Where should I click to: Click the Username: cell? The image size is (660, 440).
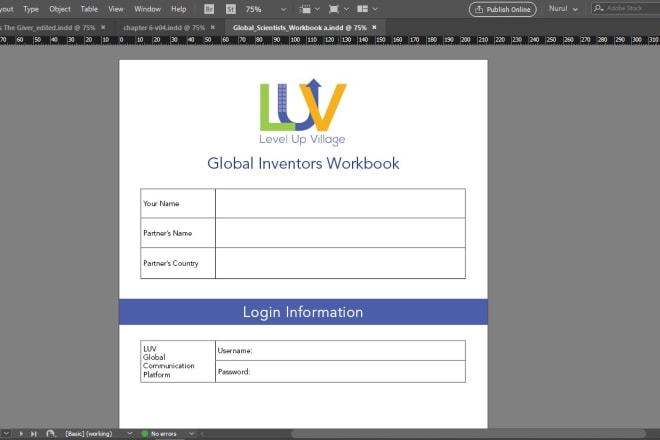[x=341, y=350]
